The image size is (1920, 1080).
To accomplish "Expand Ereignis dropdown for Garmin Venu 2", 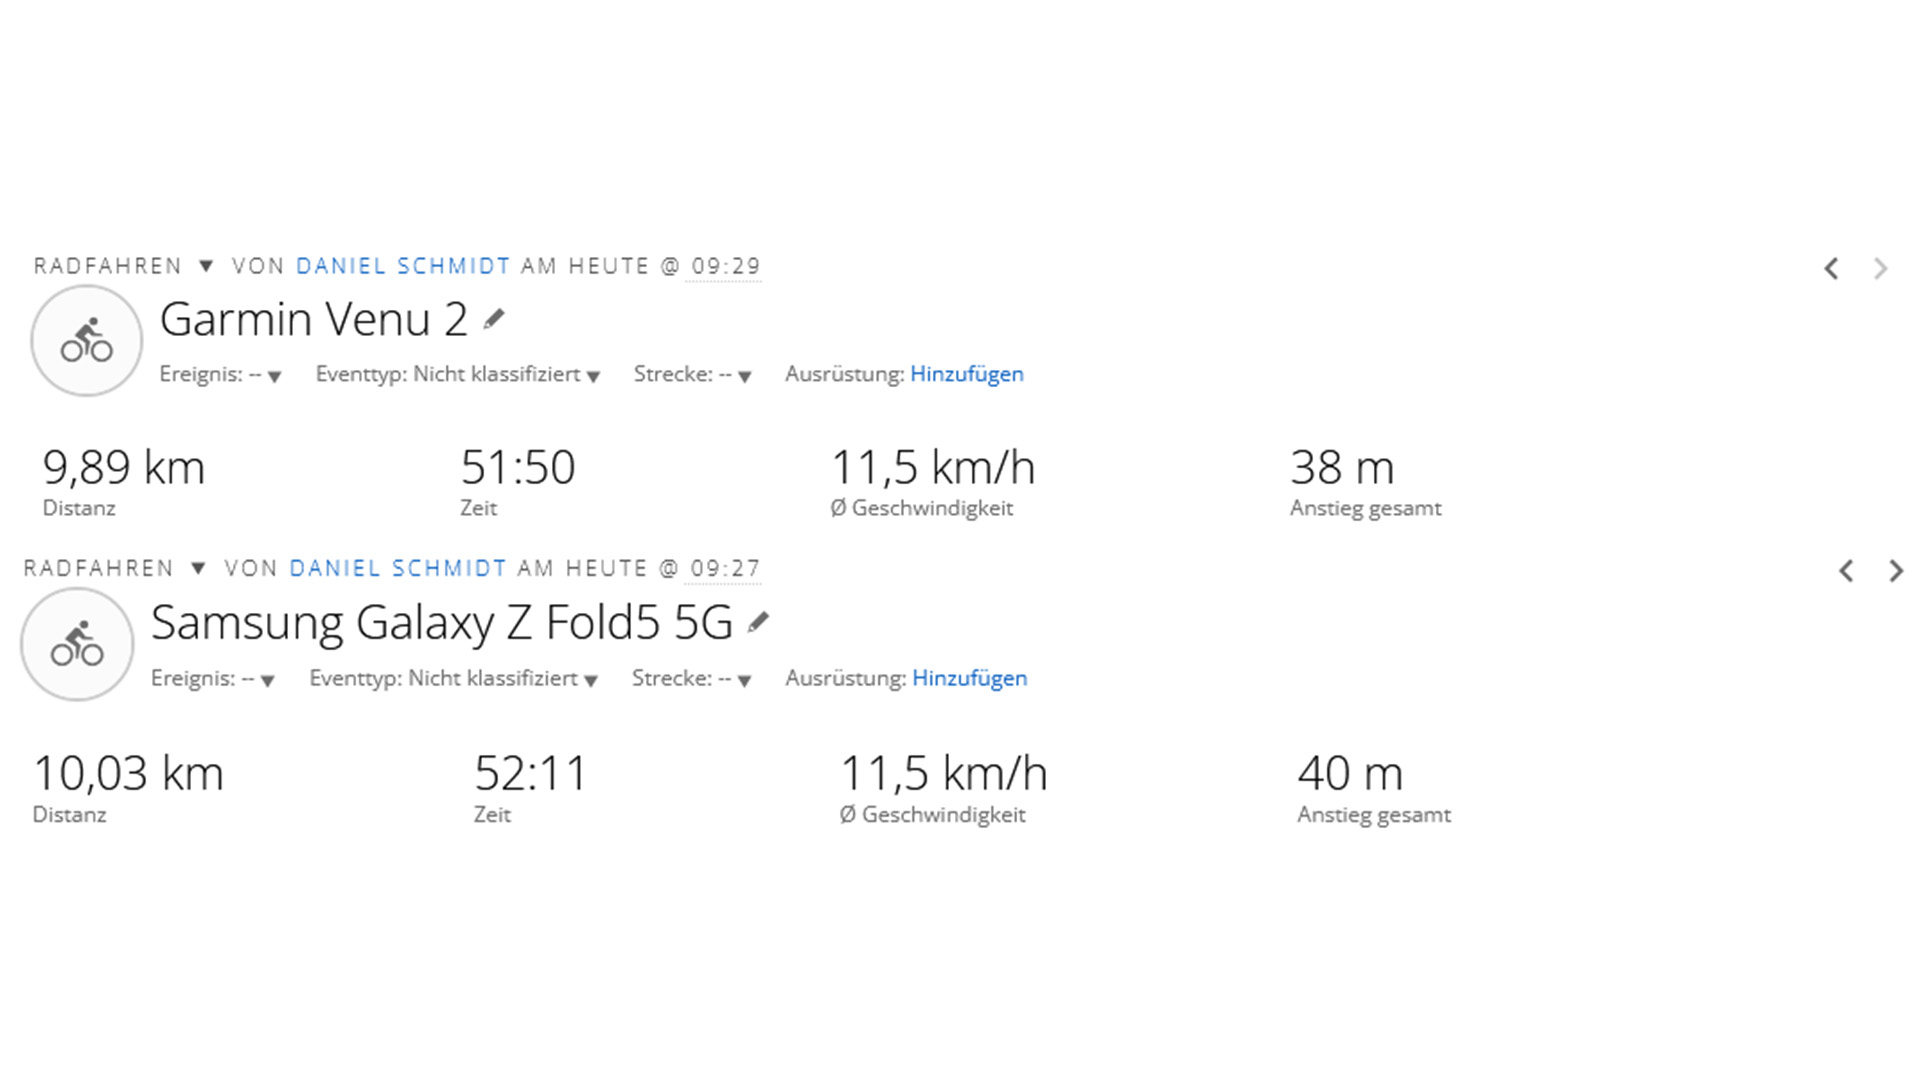I will (x=274, y=376).
